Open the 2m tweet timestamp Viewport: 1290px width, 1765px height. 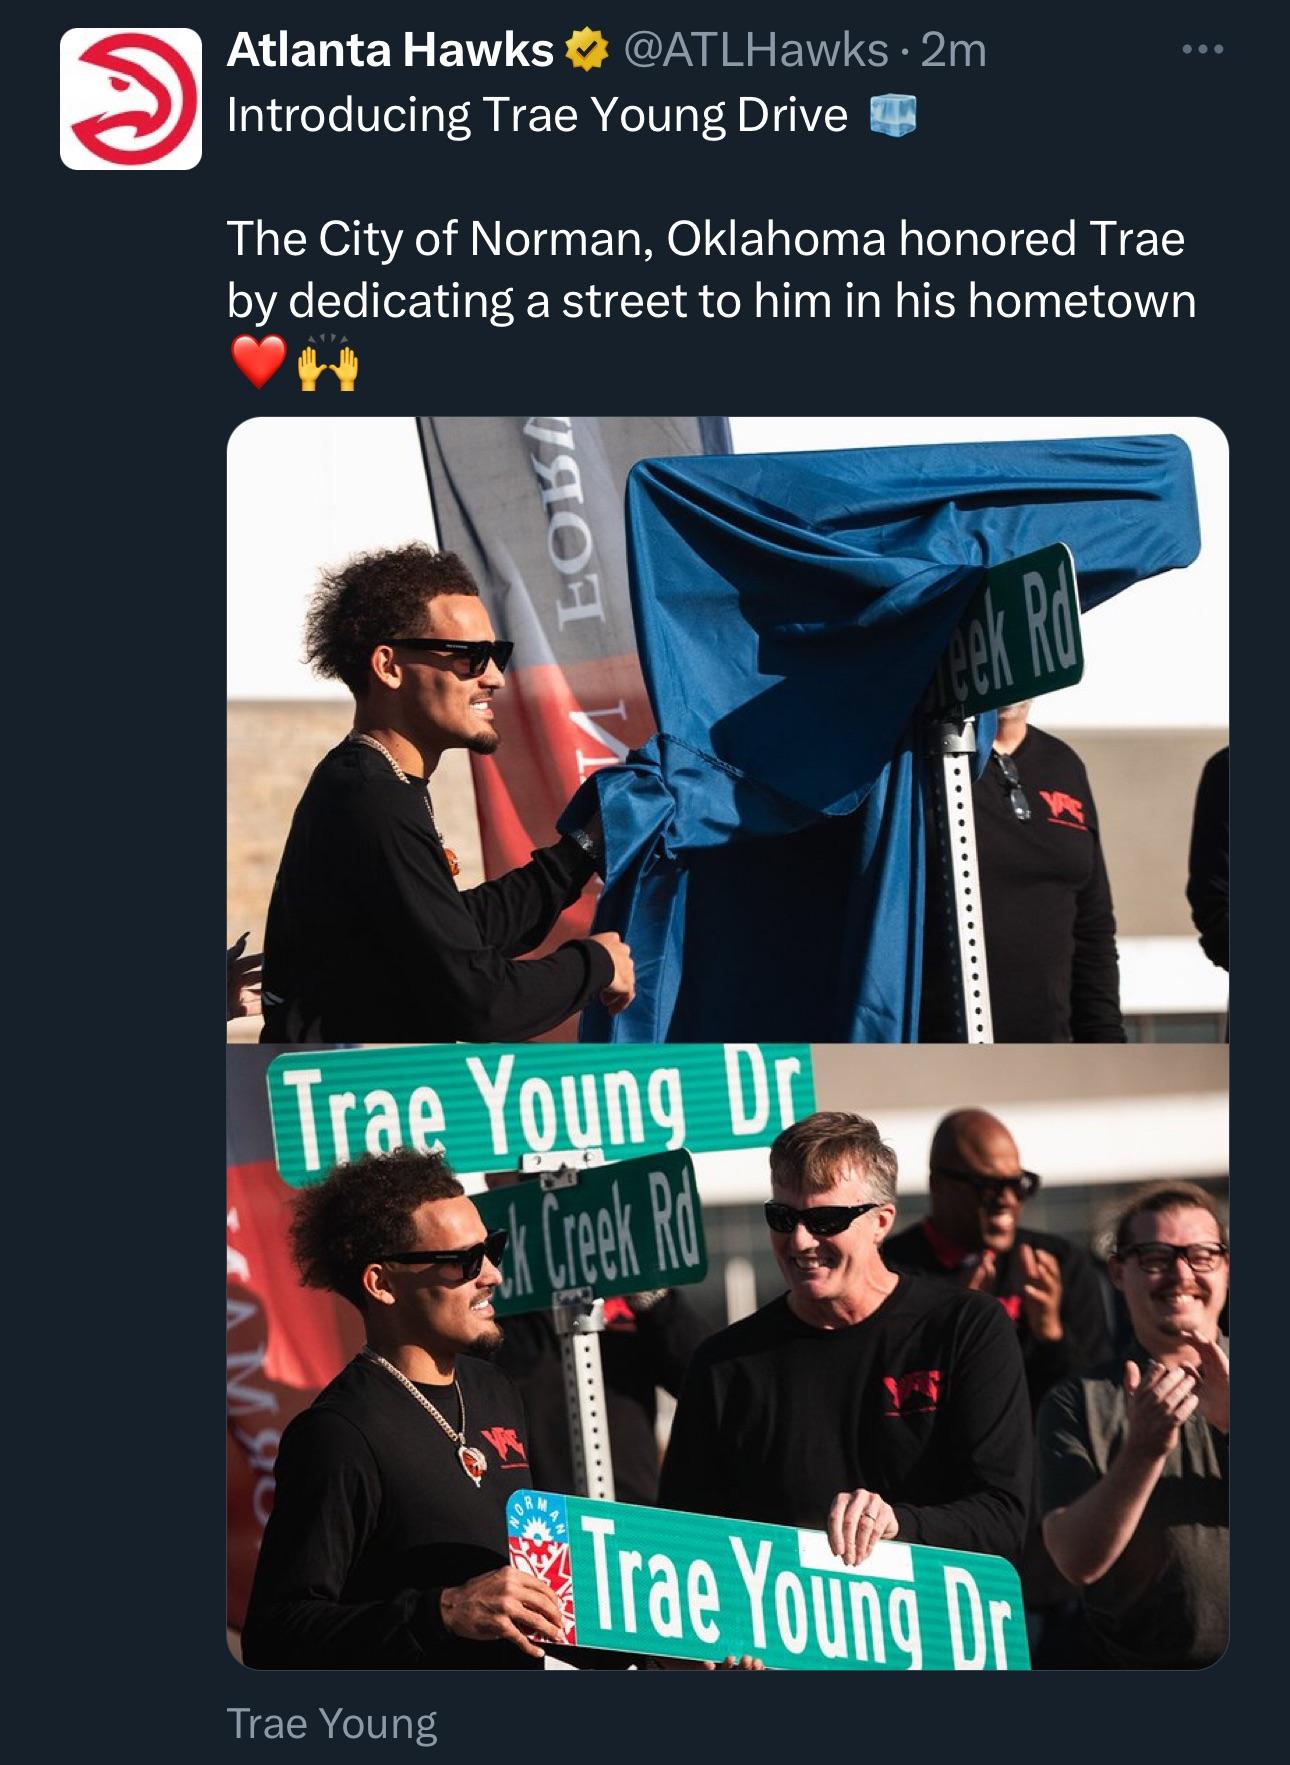(953, 50)
